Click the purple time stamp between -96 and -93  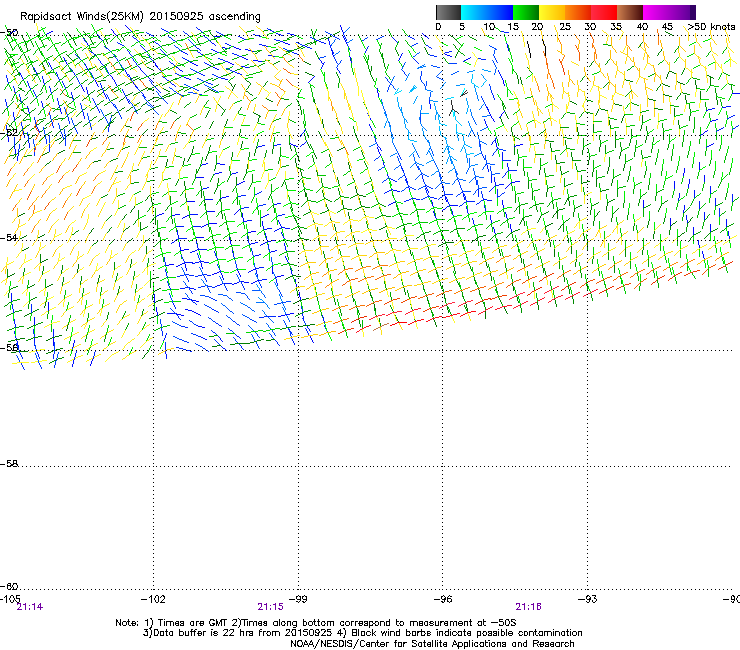(529, 607)
